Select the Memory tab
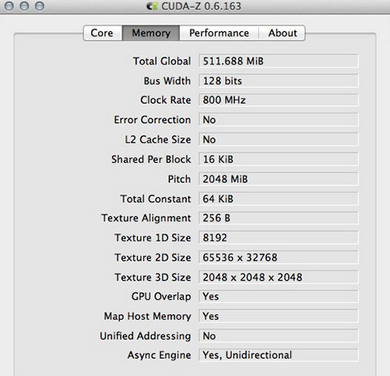Viewport: 390px width, 376px height. click(x=151, y=33)
